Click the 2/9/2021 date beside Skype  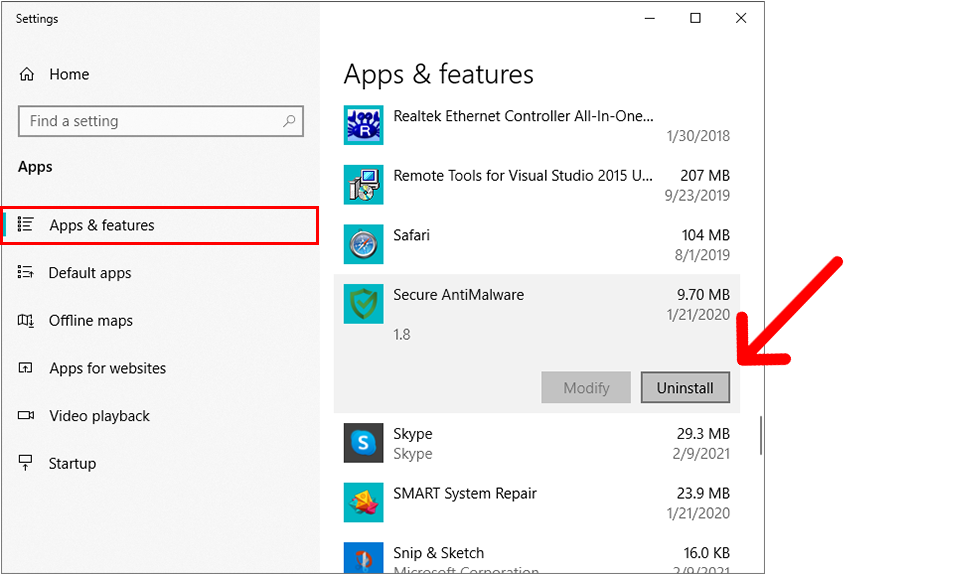pos(701,453)
